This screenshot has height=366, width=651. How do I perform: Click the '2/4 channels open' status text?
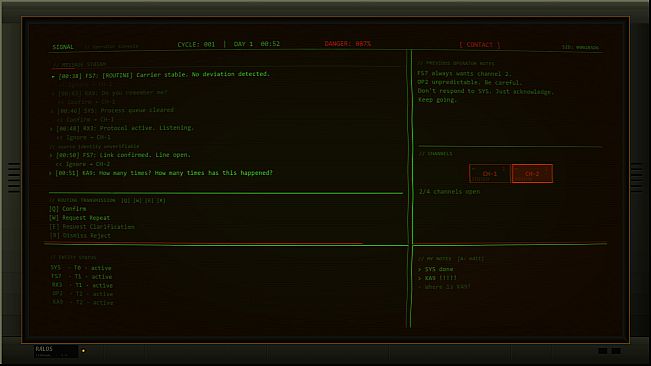[x=450, y=192]
